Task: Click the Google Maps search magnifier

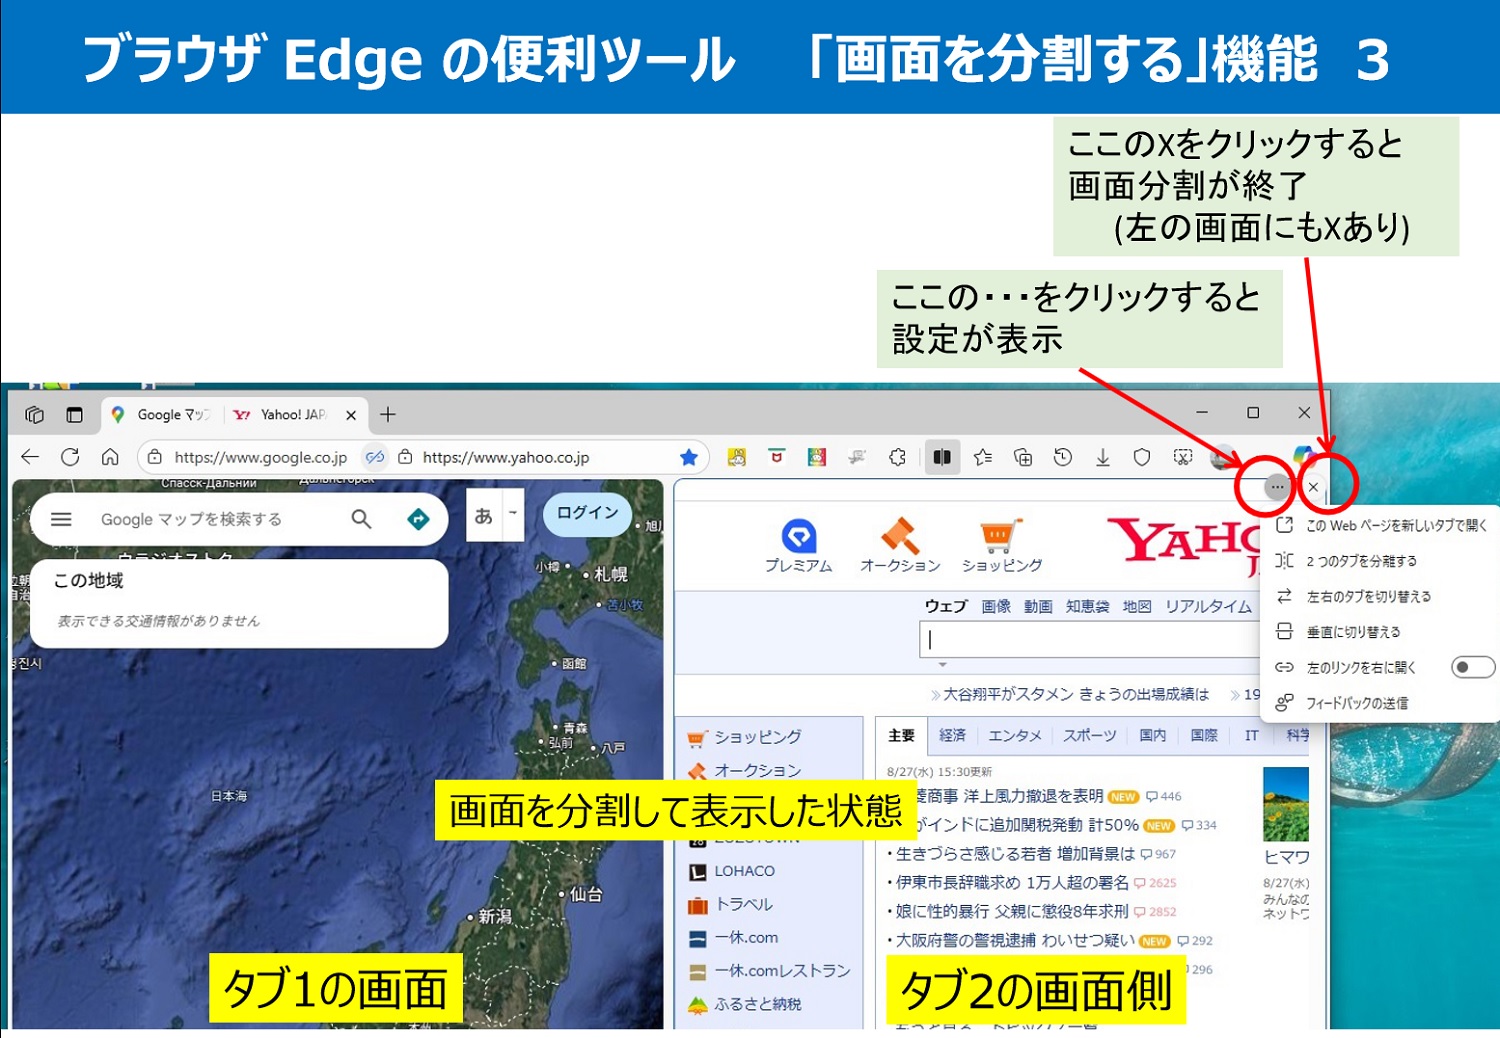Action: tap(361, 519)
